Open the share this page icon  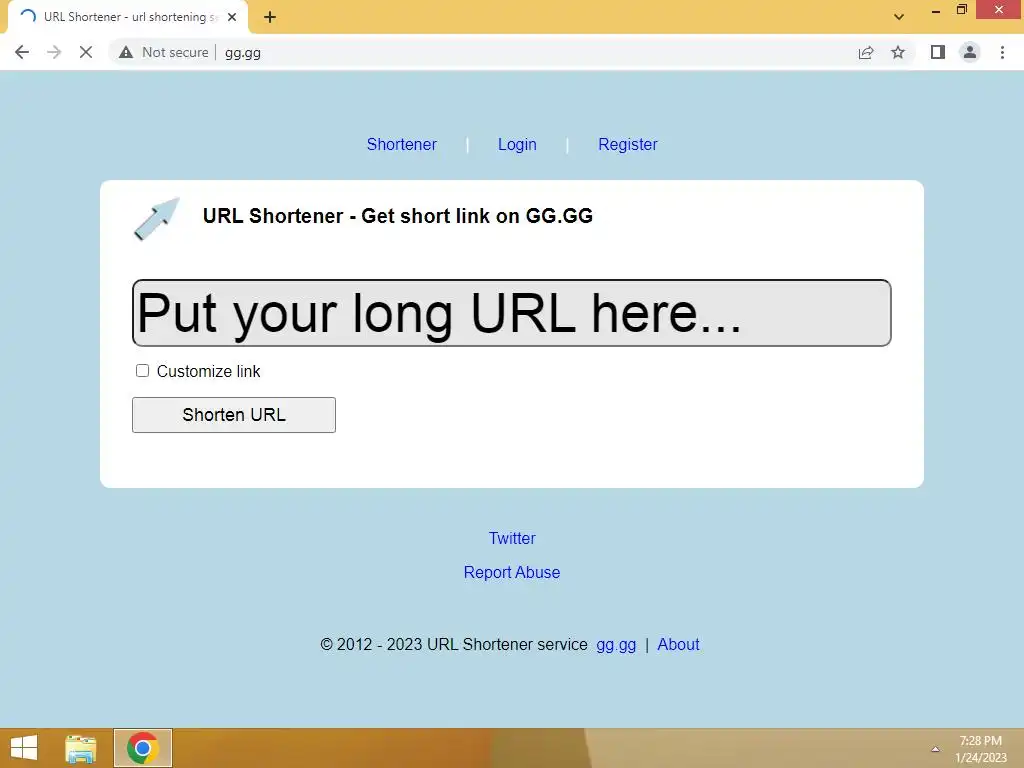[x=866, y=52]
